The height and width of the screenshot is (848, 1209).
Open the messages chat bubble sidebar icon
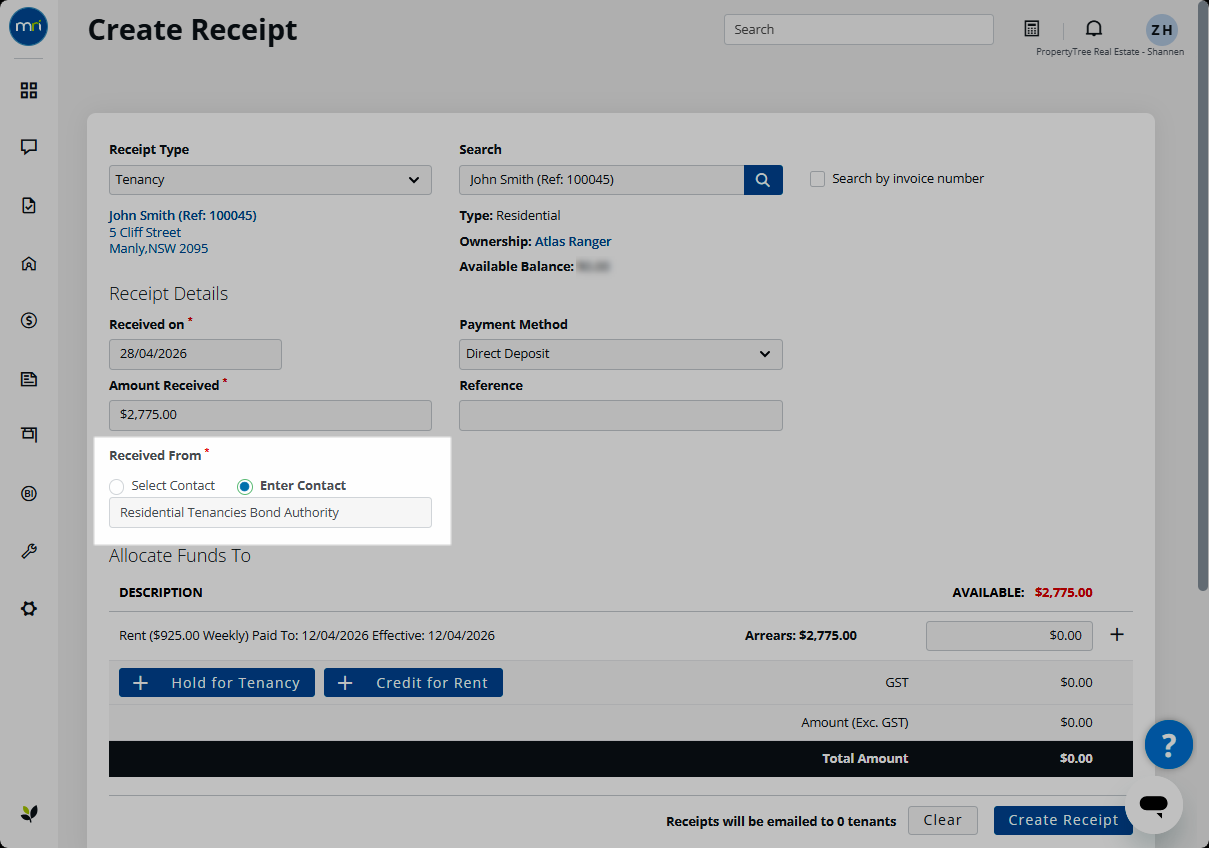coord(29,147)
